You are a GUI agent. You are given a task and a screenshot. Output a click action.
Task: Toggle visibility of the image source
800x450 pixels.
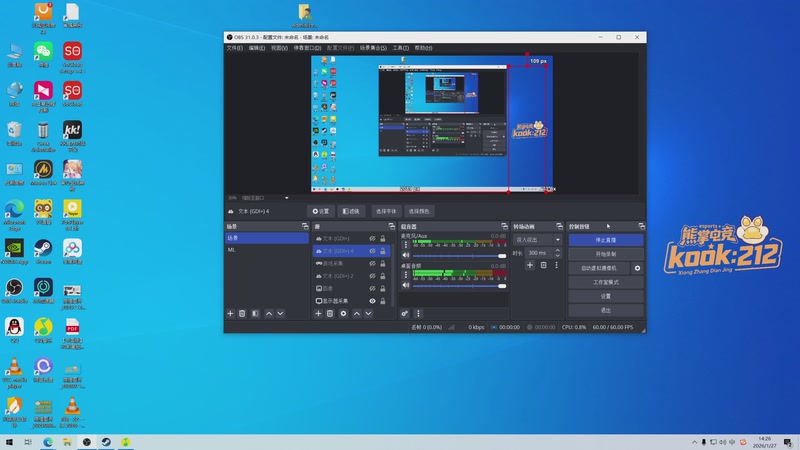(x=372, y=288)
